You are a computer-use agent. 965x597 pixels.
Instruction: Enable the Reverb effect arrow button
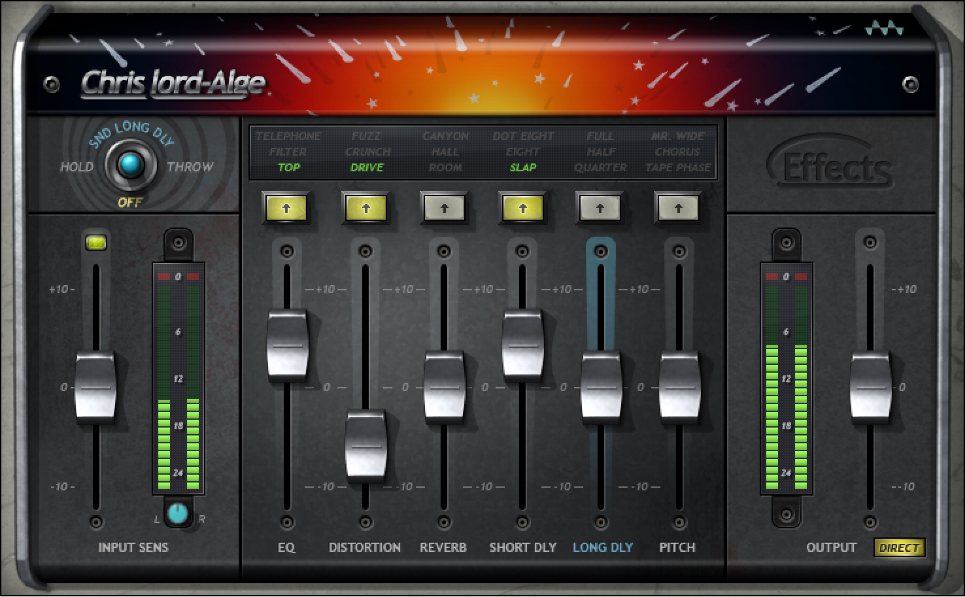444,207
